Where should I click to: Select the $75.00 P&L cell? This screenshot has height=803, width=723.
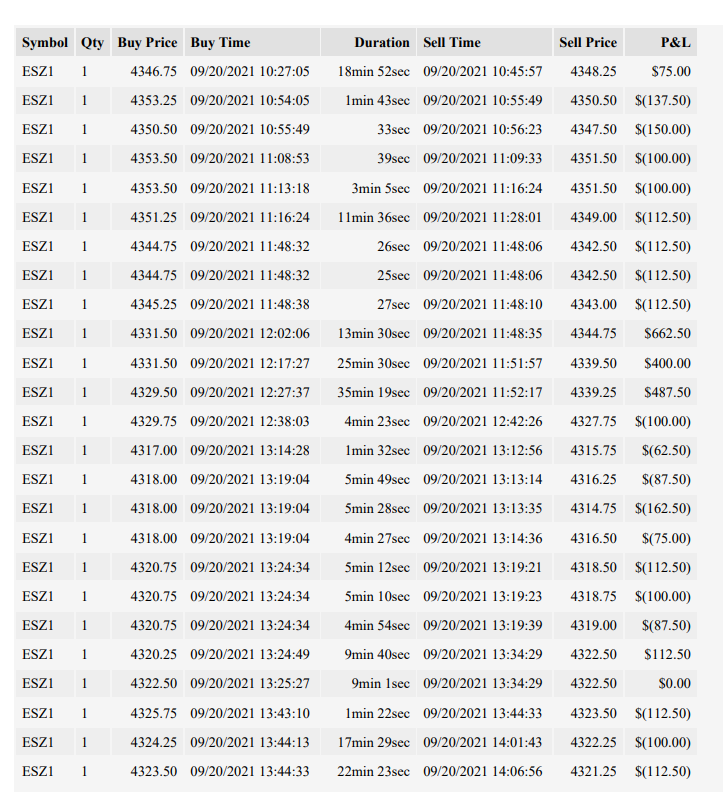[661, 71]
